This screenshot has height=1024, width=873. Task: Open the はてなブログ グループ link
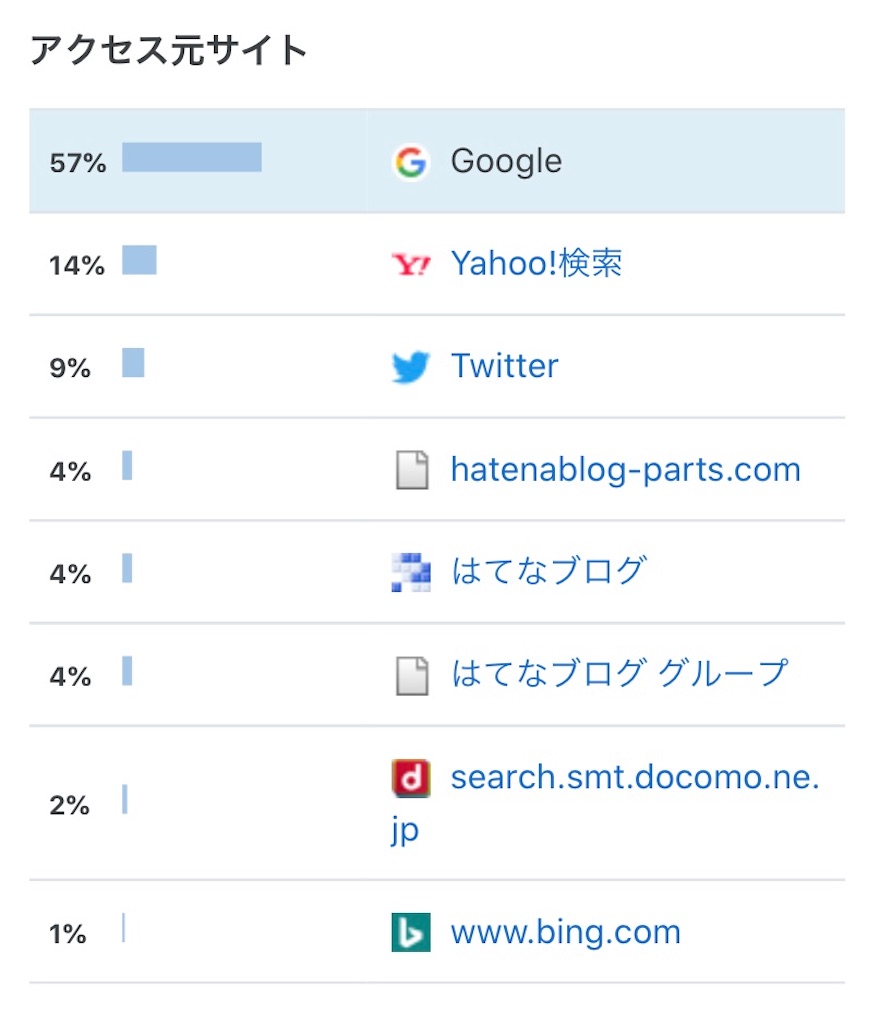(620, 673)
